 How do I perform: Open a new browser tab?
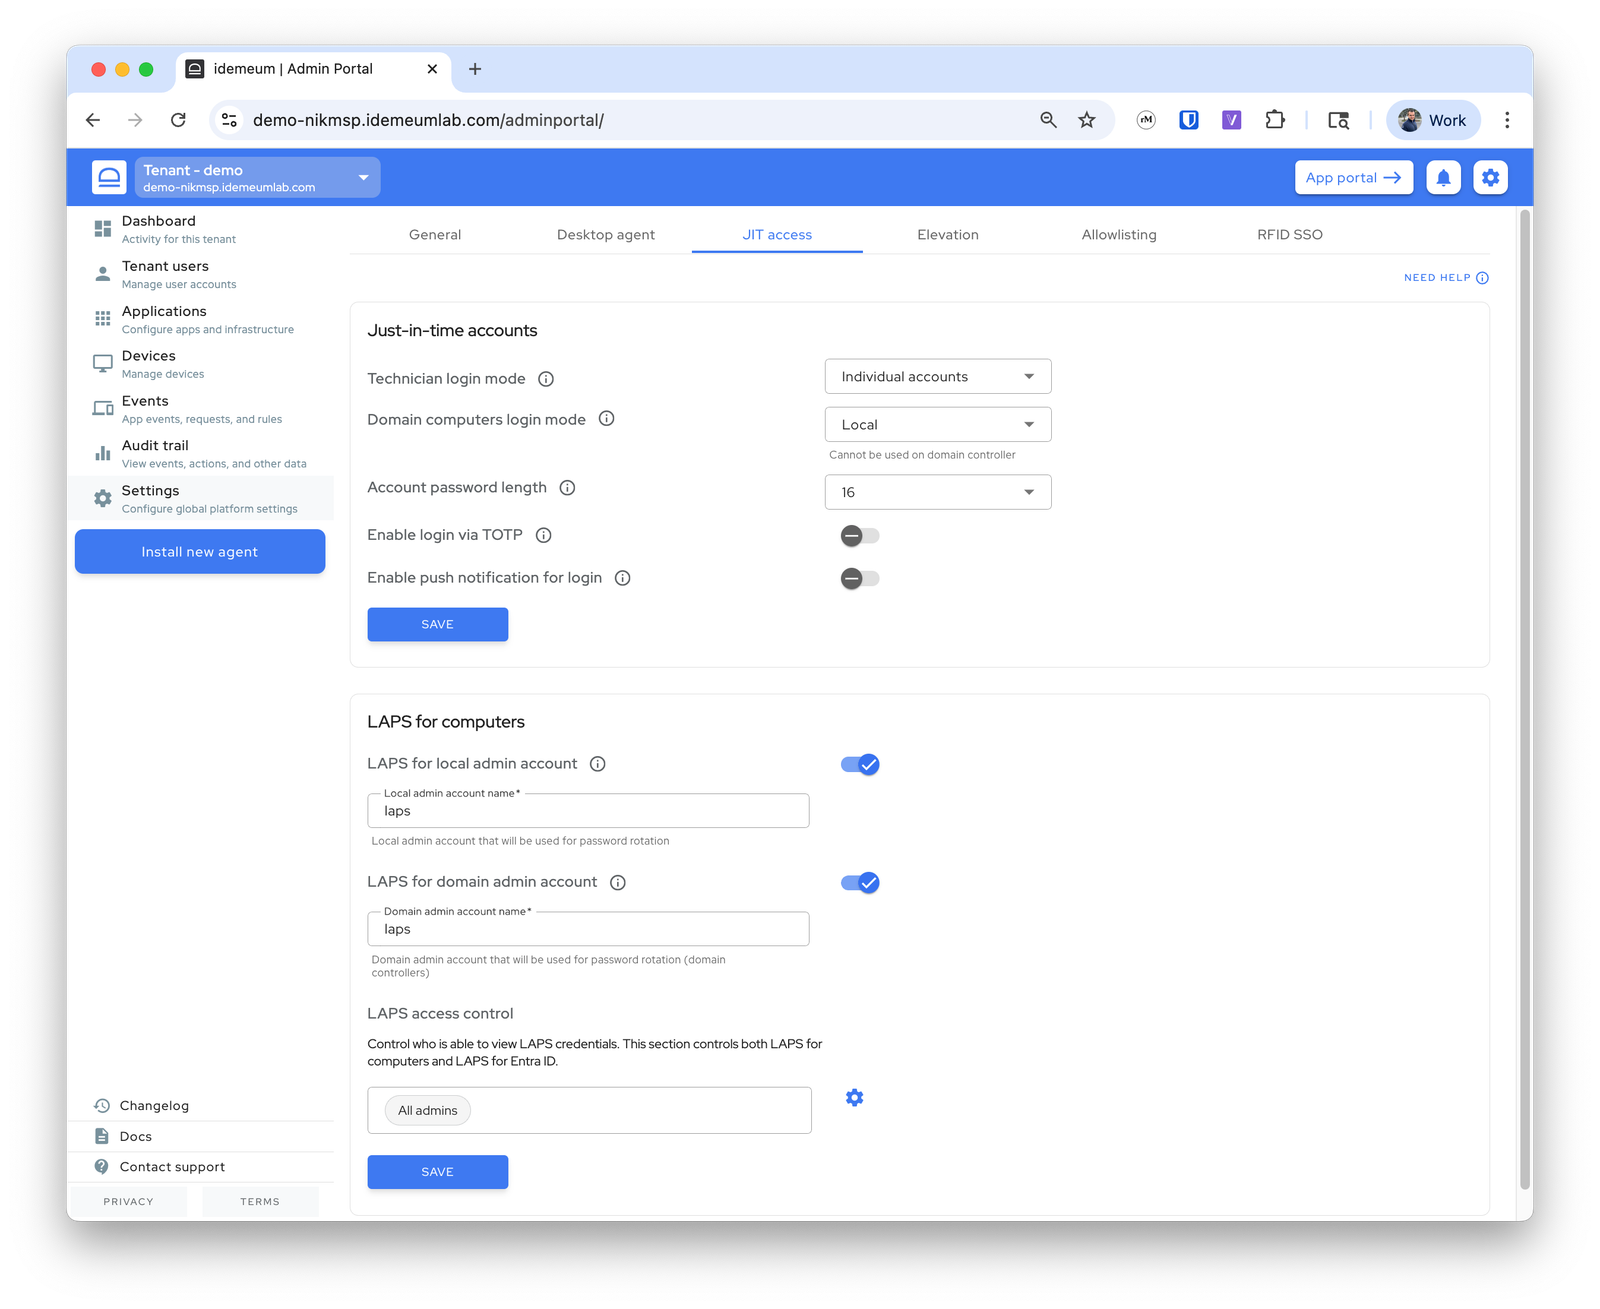pyautogui.click(x=475, y=69)
